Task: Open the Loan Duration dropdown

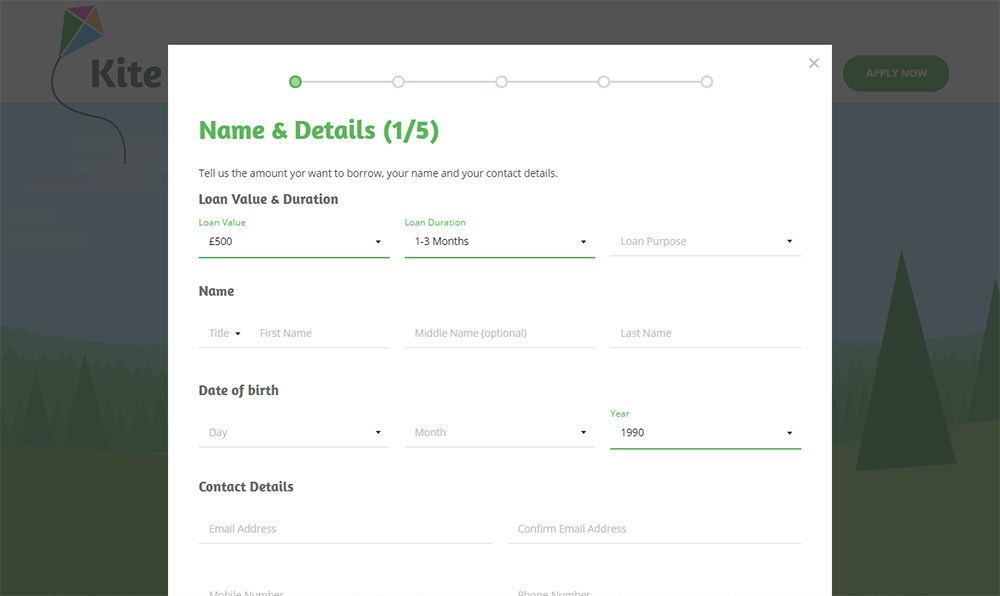Action: tap(499, 242)
